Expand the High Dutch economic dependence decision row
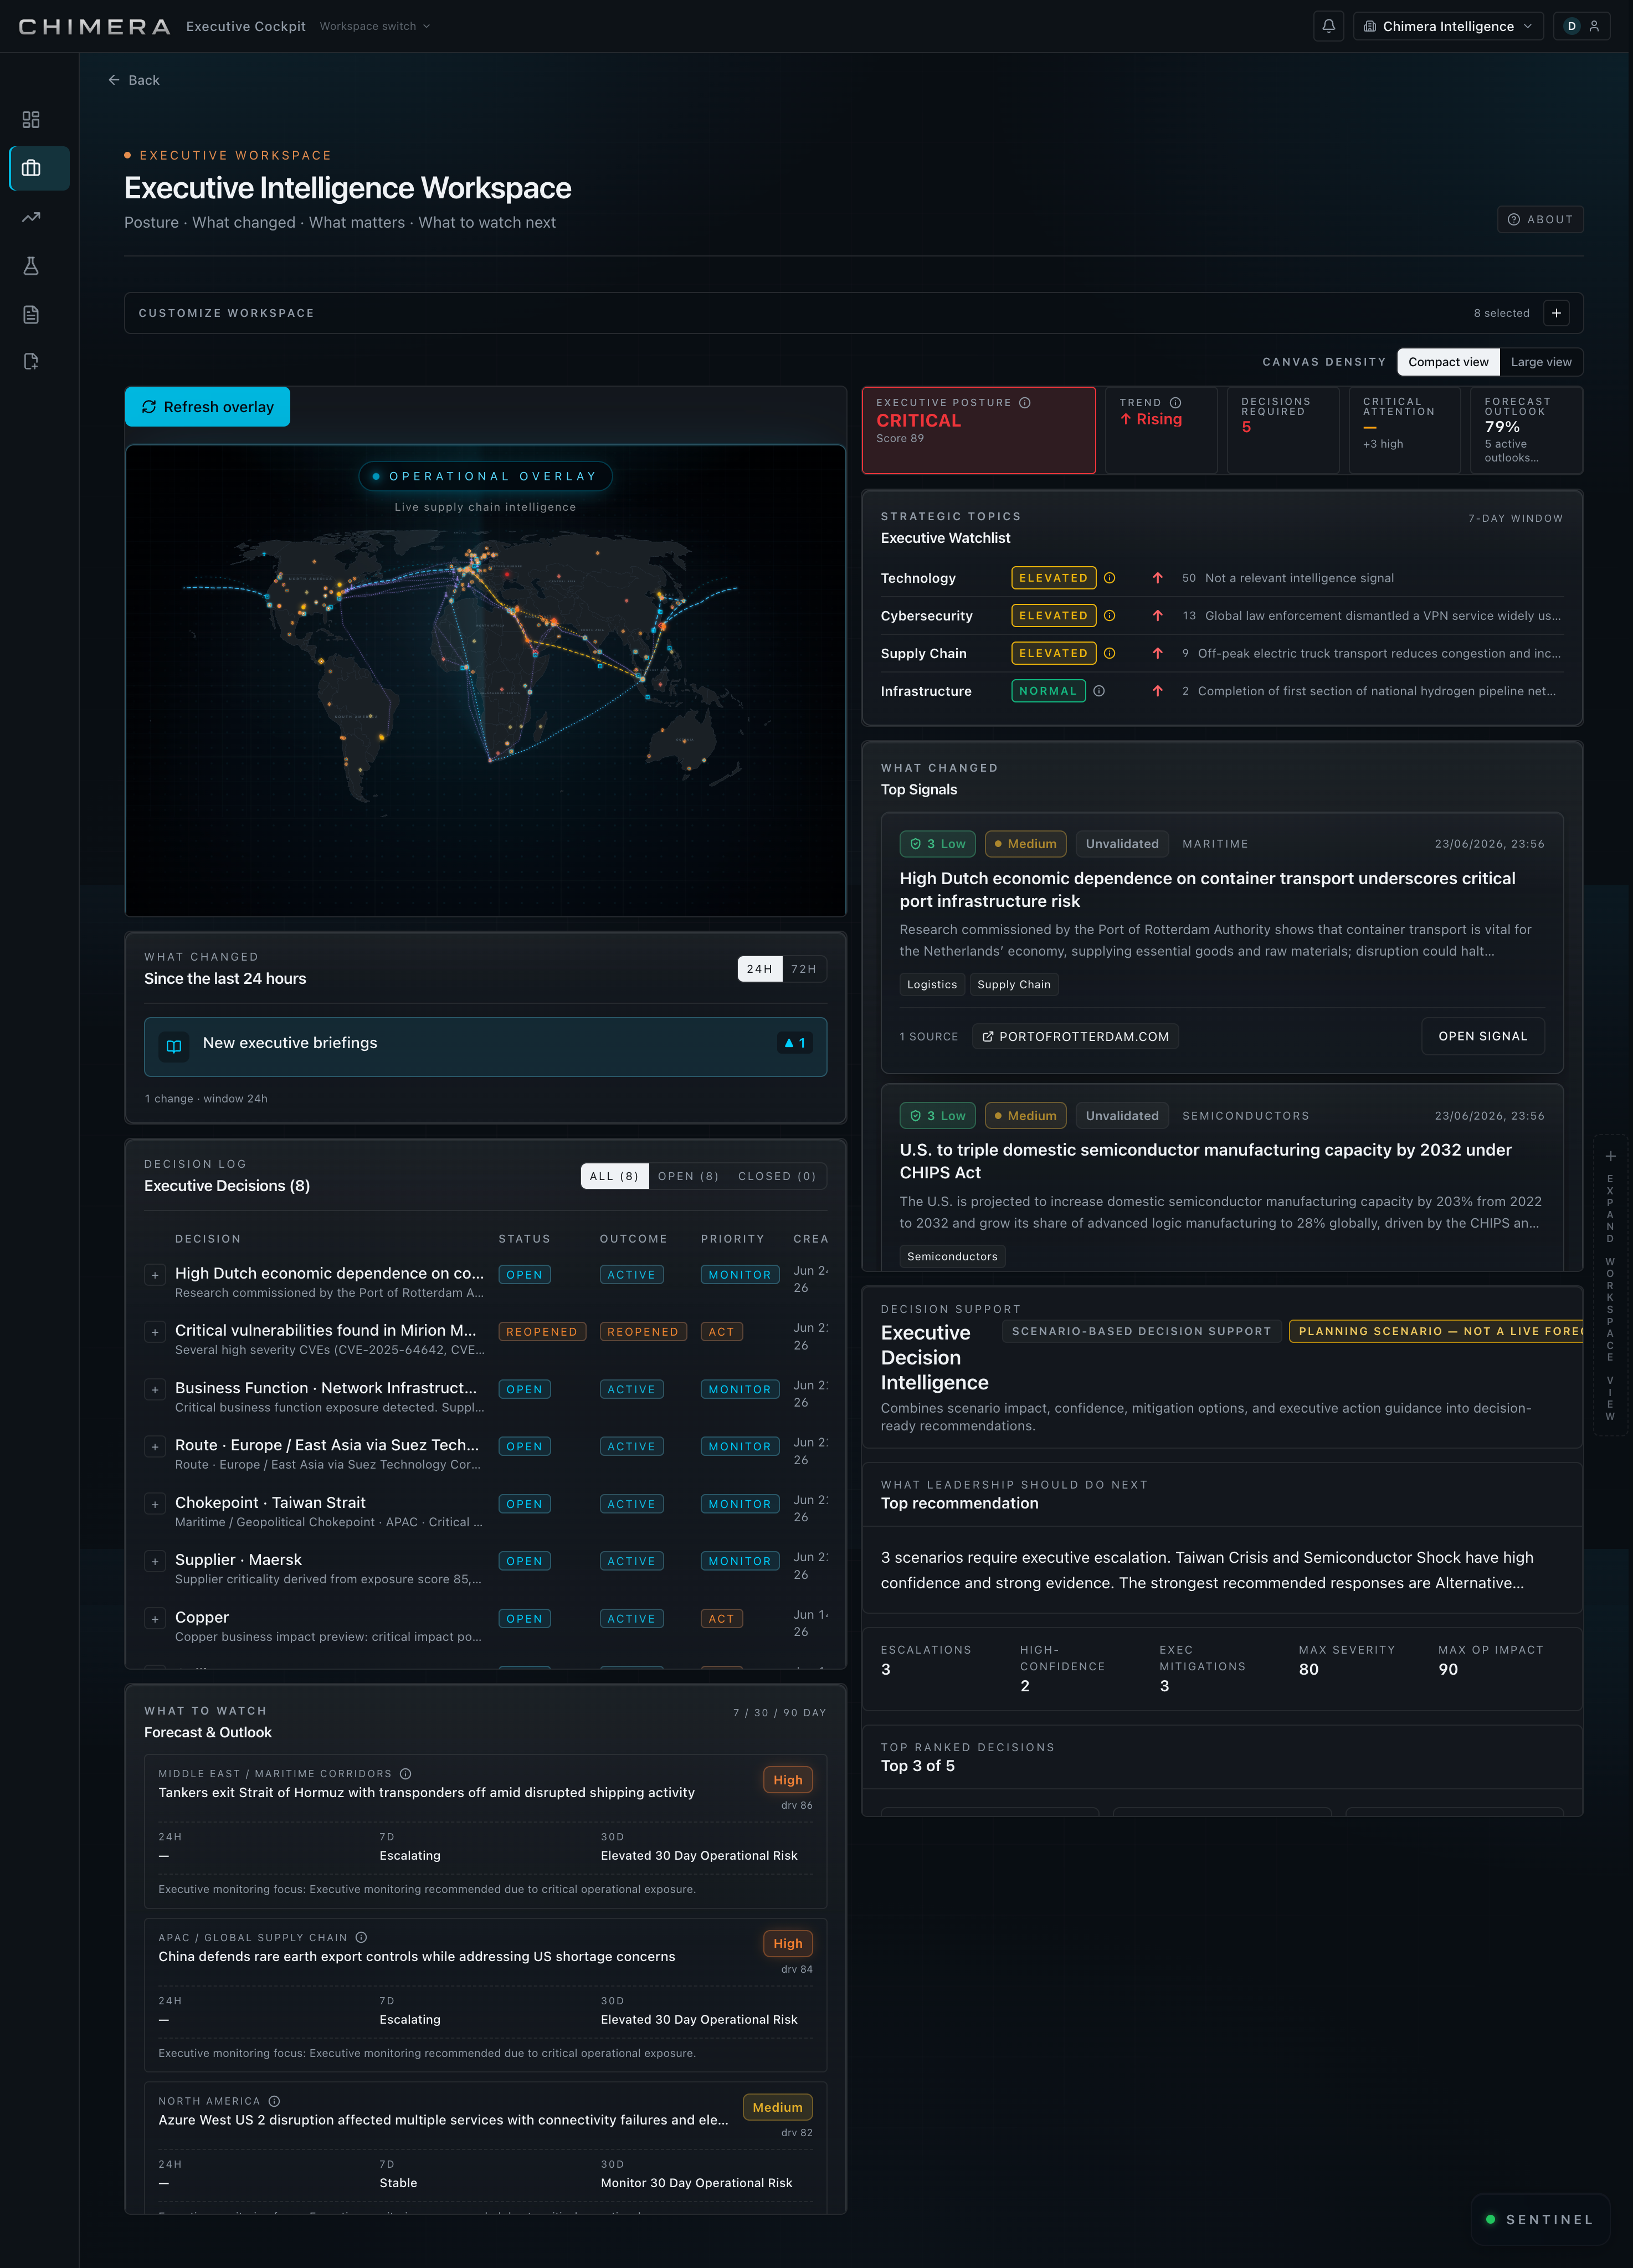Image resolution: width=1633 pixels, height=2268 pixels. [155, 1275]
